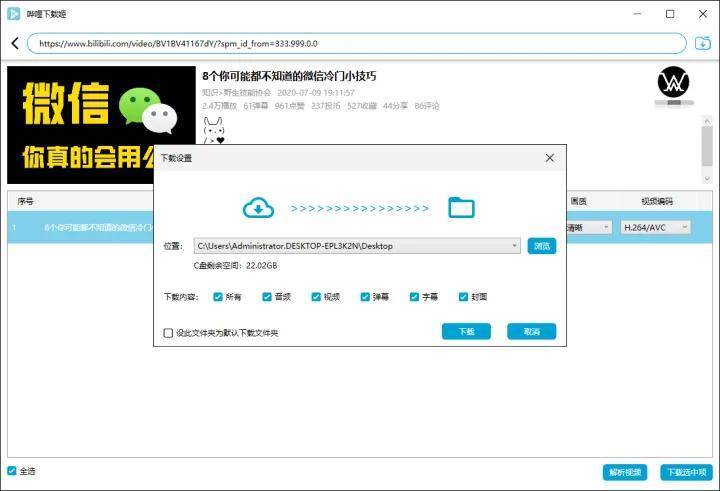Click the app logo in the title bar

coord(14,14)
